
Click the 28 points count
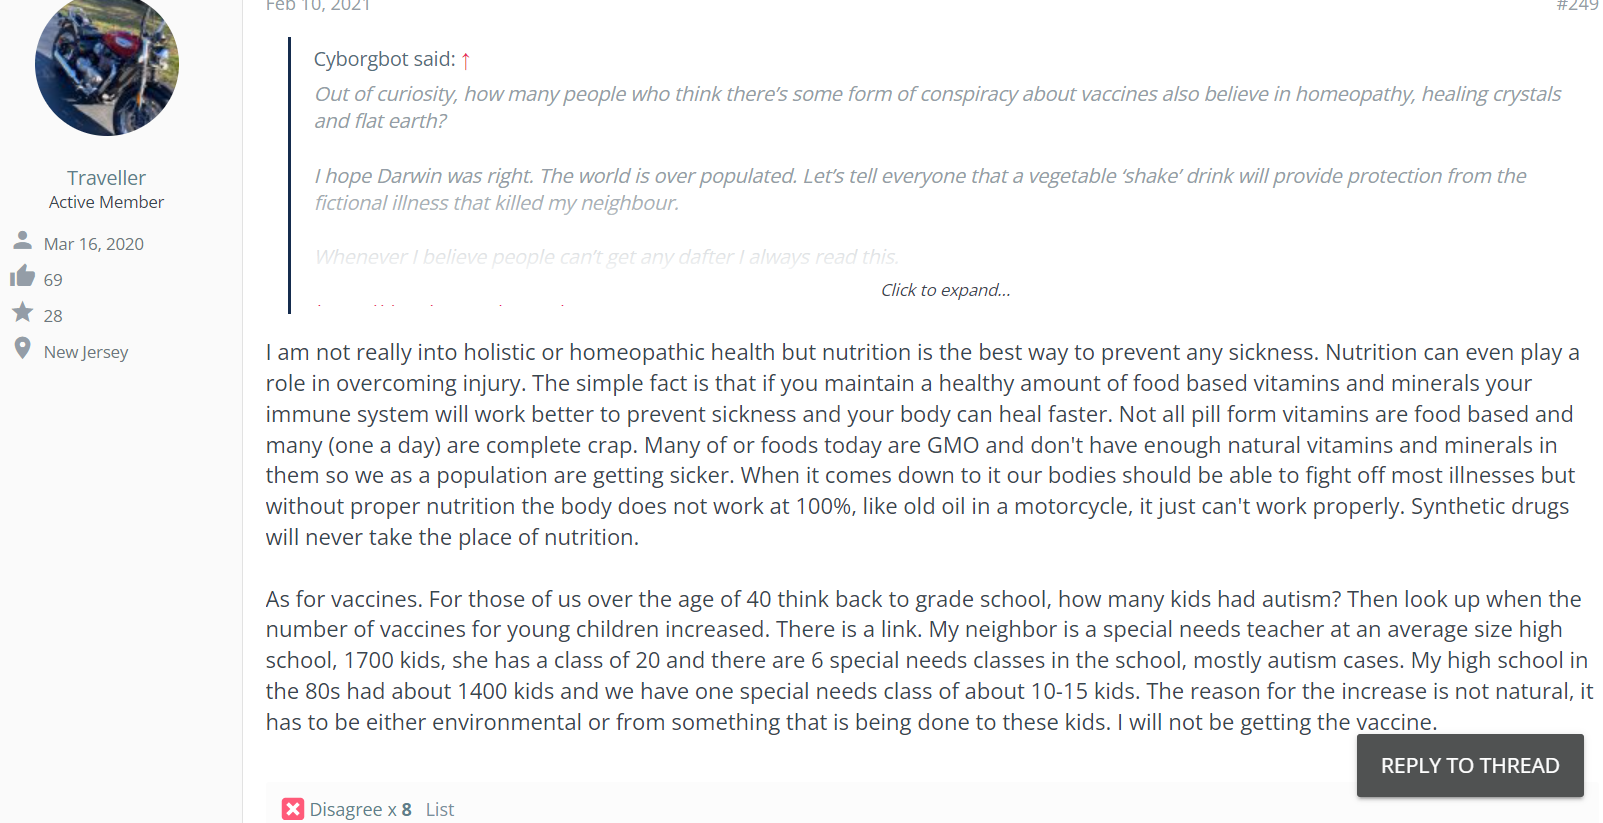point(53,316)
